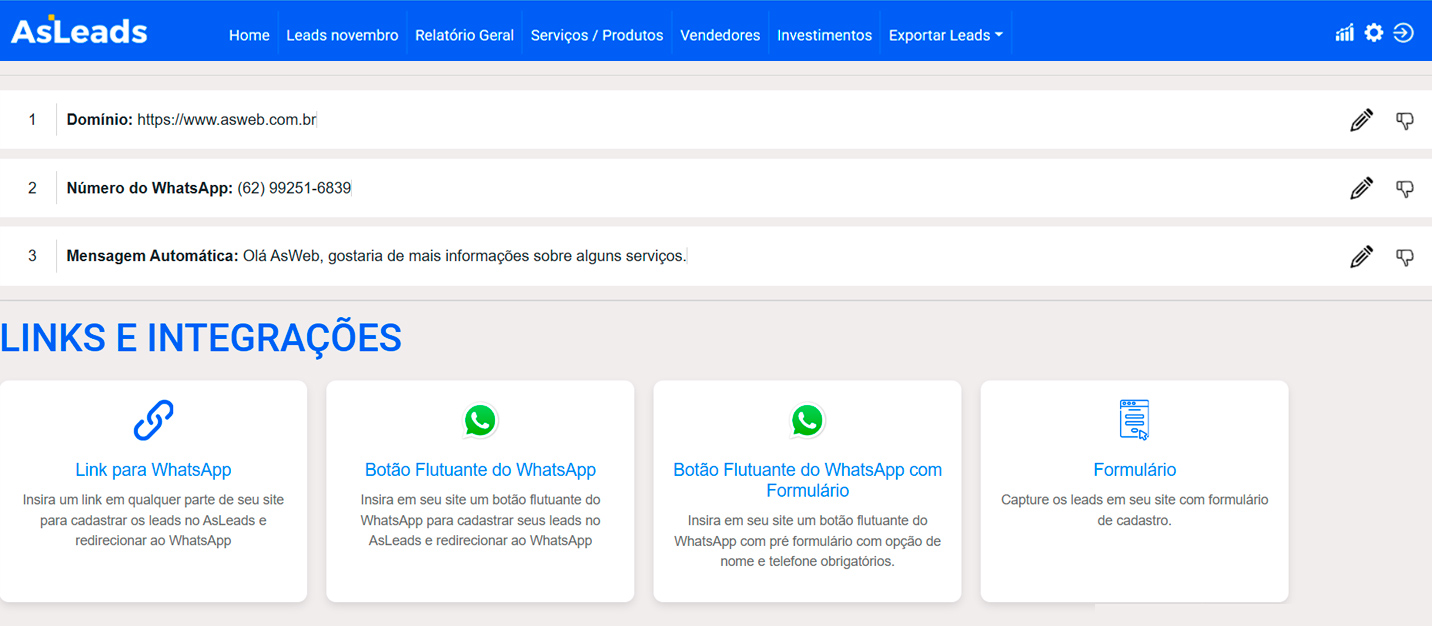Screen dimensions: 1432x626
Task: Edit the Número do WhatsApp pencil icon
Action: tap(1361, 188)
